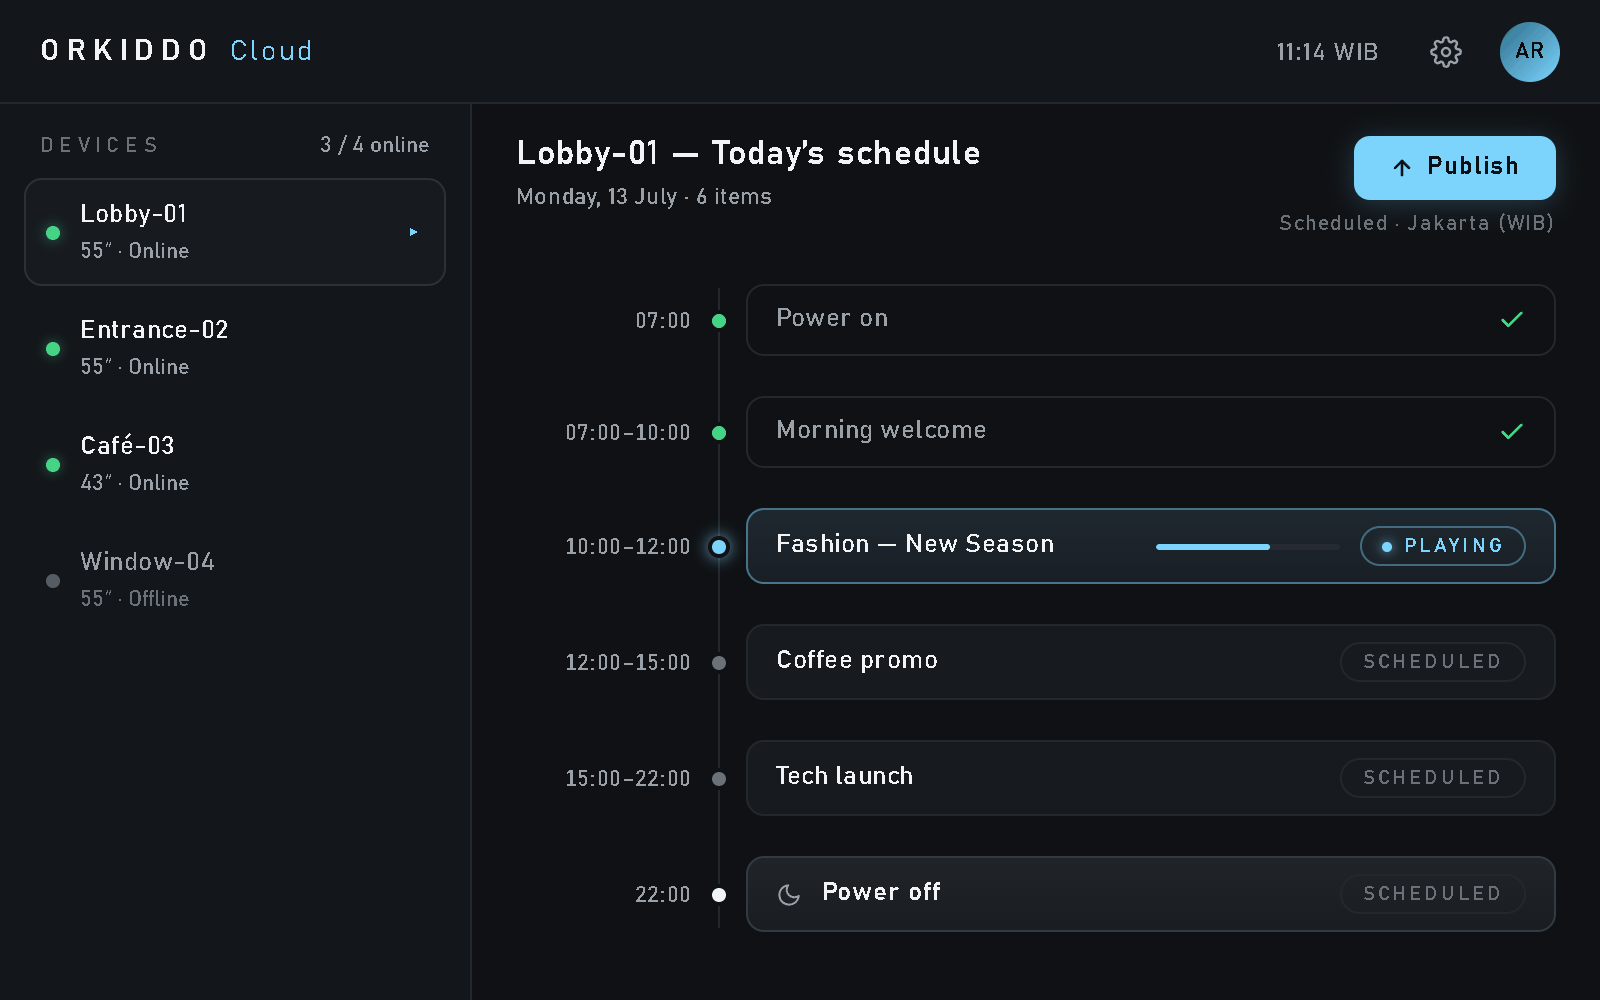Viewport: 1600px width, 1000px height.
Task: Click the arrow on Lobby-01 device
Action: [413, 232]
